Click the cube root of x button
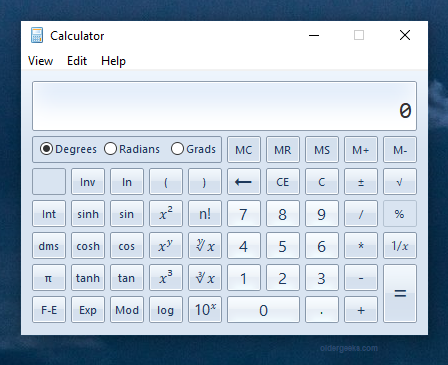 [x=205, y=278]
